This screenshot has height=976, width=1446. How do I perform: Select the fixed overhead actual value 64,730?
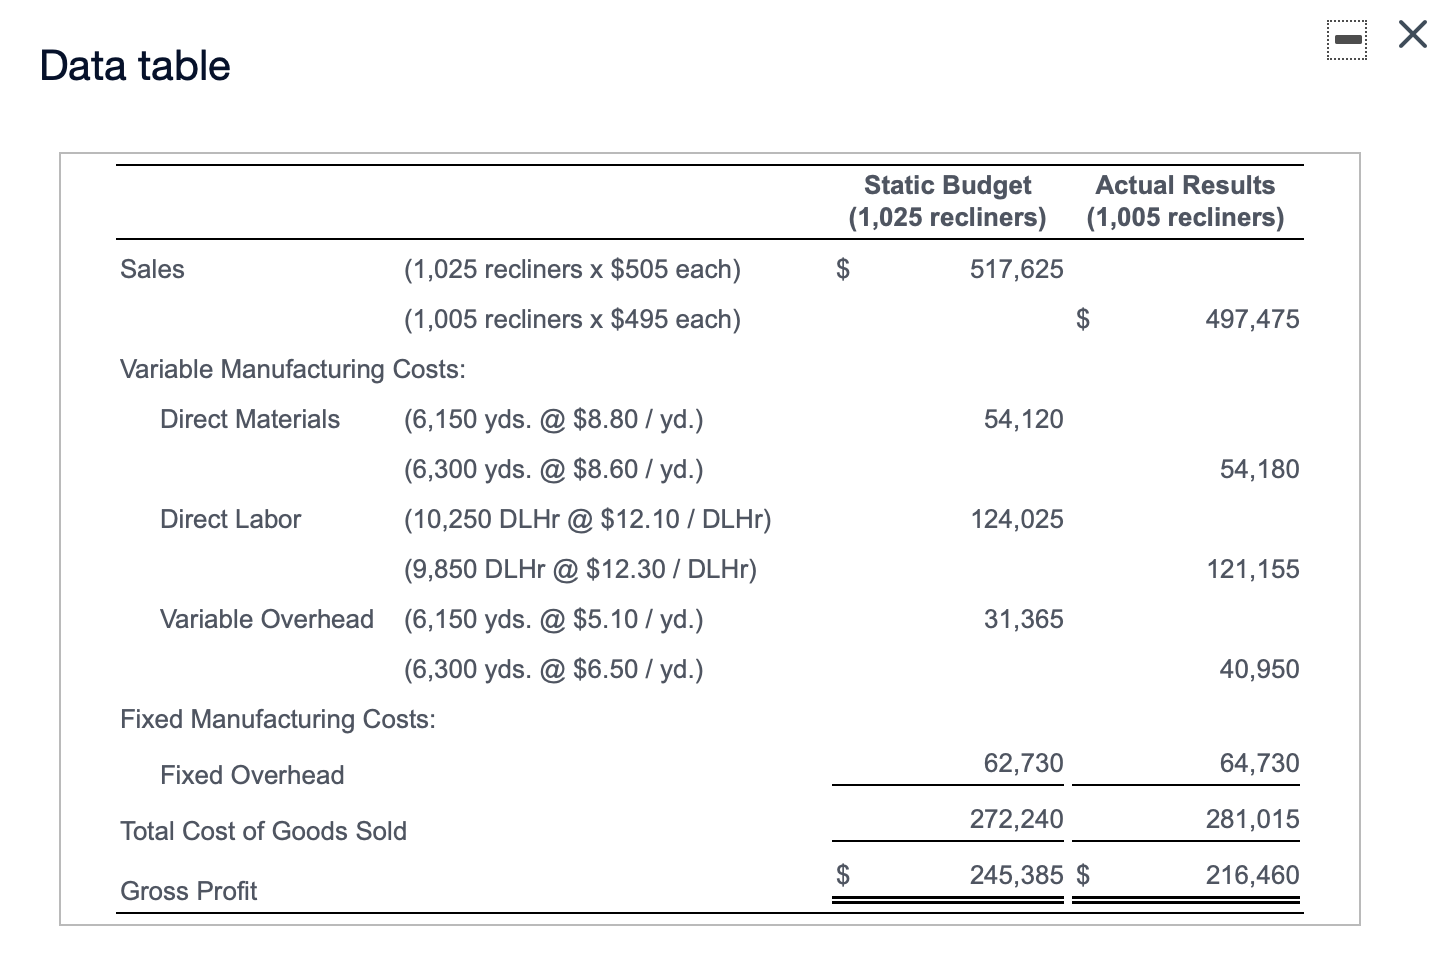(1260, 763)
